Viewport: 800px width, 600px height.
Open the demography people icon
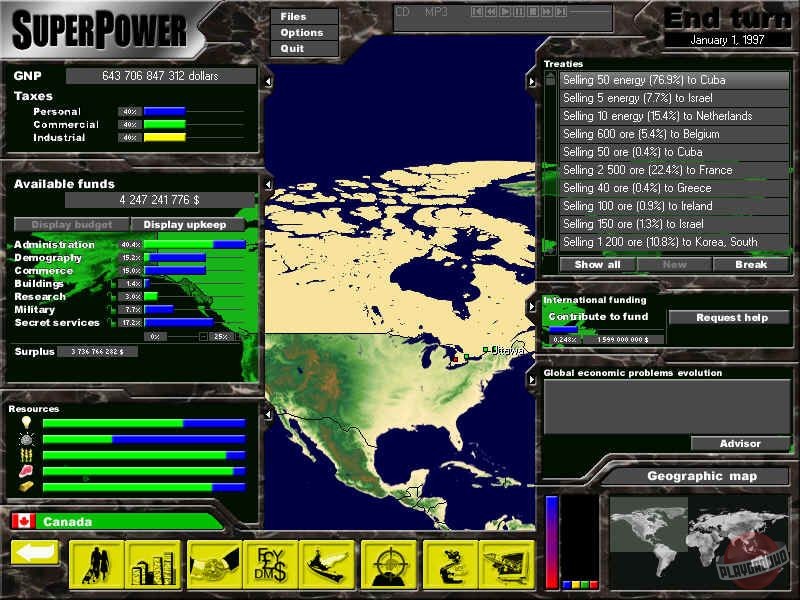point(97,565)
